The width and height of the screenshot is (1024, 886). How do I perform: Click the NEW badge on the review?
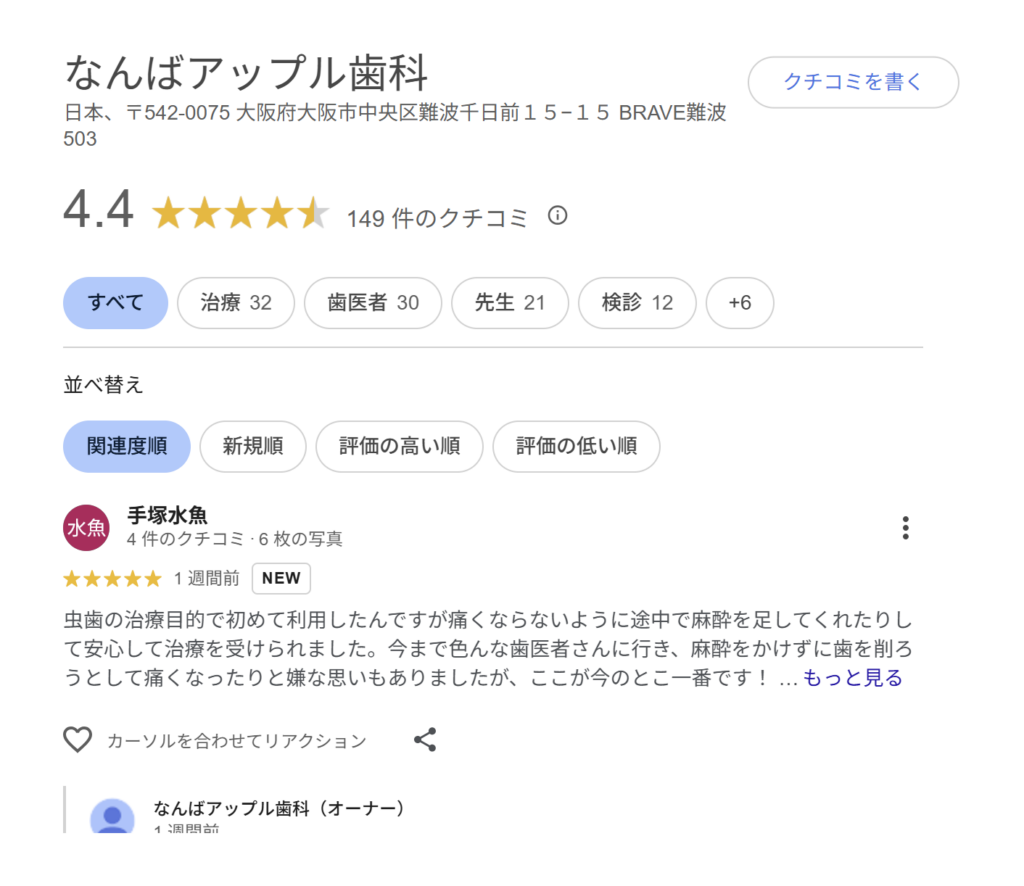[x=281, y=578]
